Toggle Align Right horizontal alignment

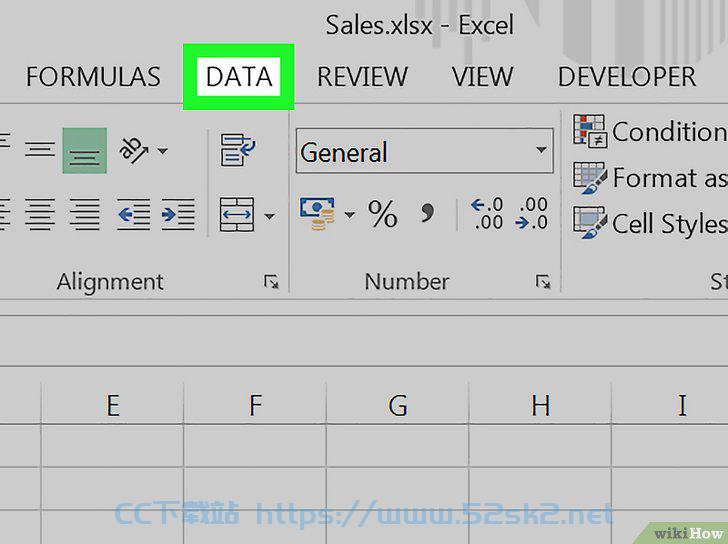coord(84,214)
